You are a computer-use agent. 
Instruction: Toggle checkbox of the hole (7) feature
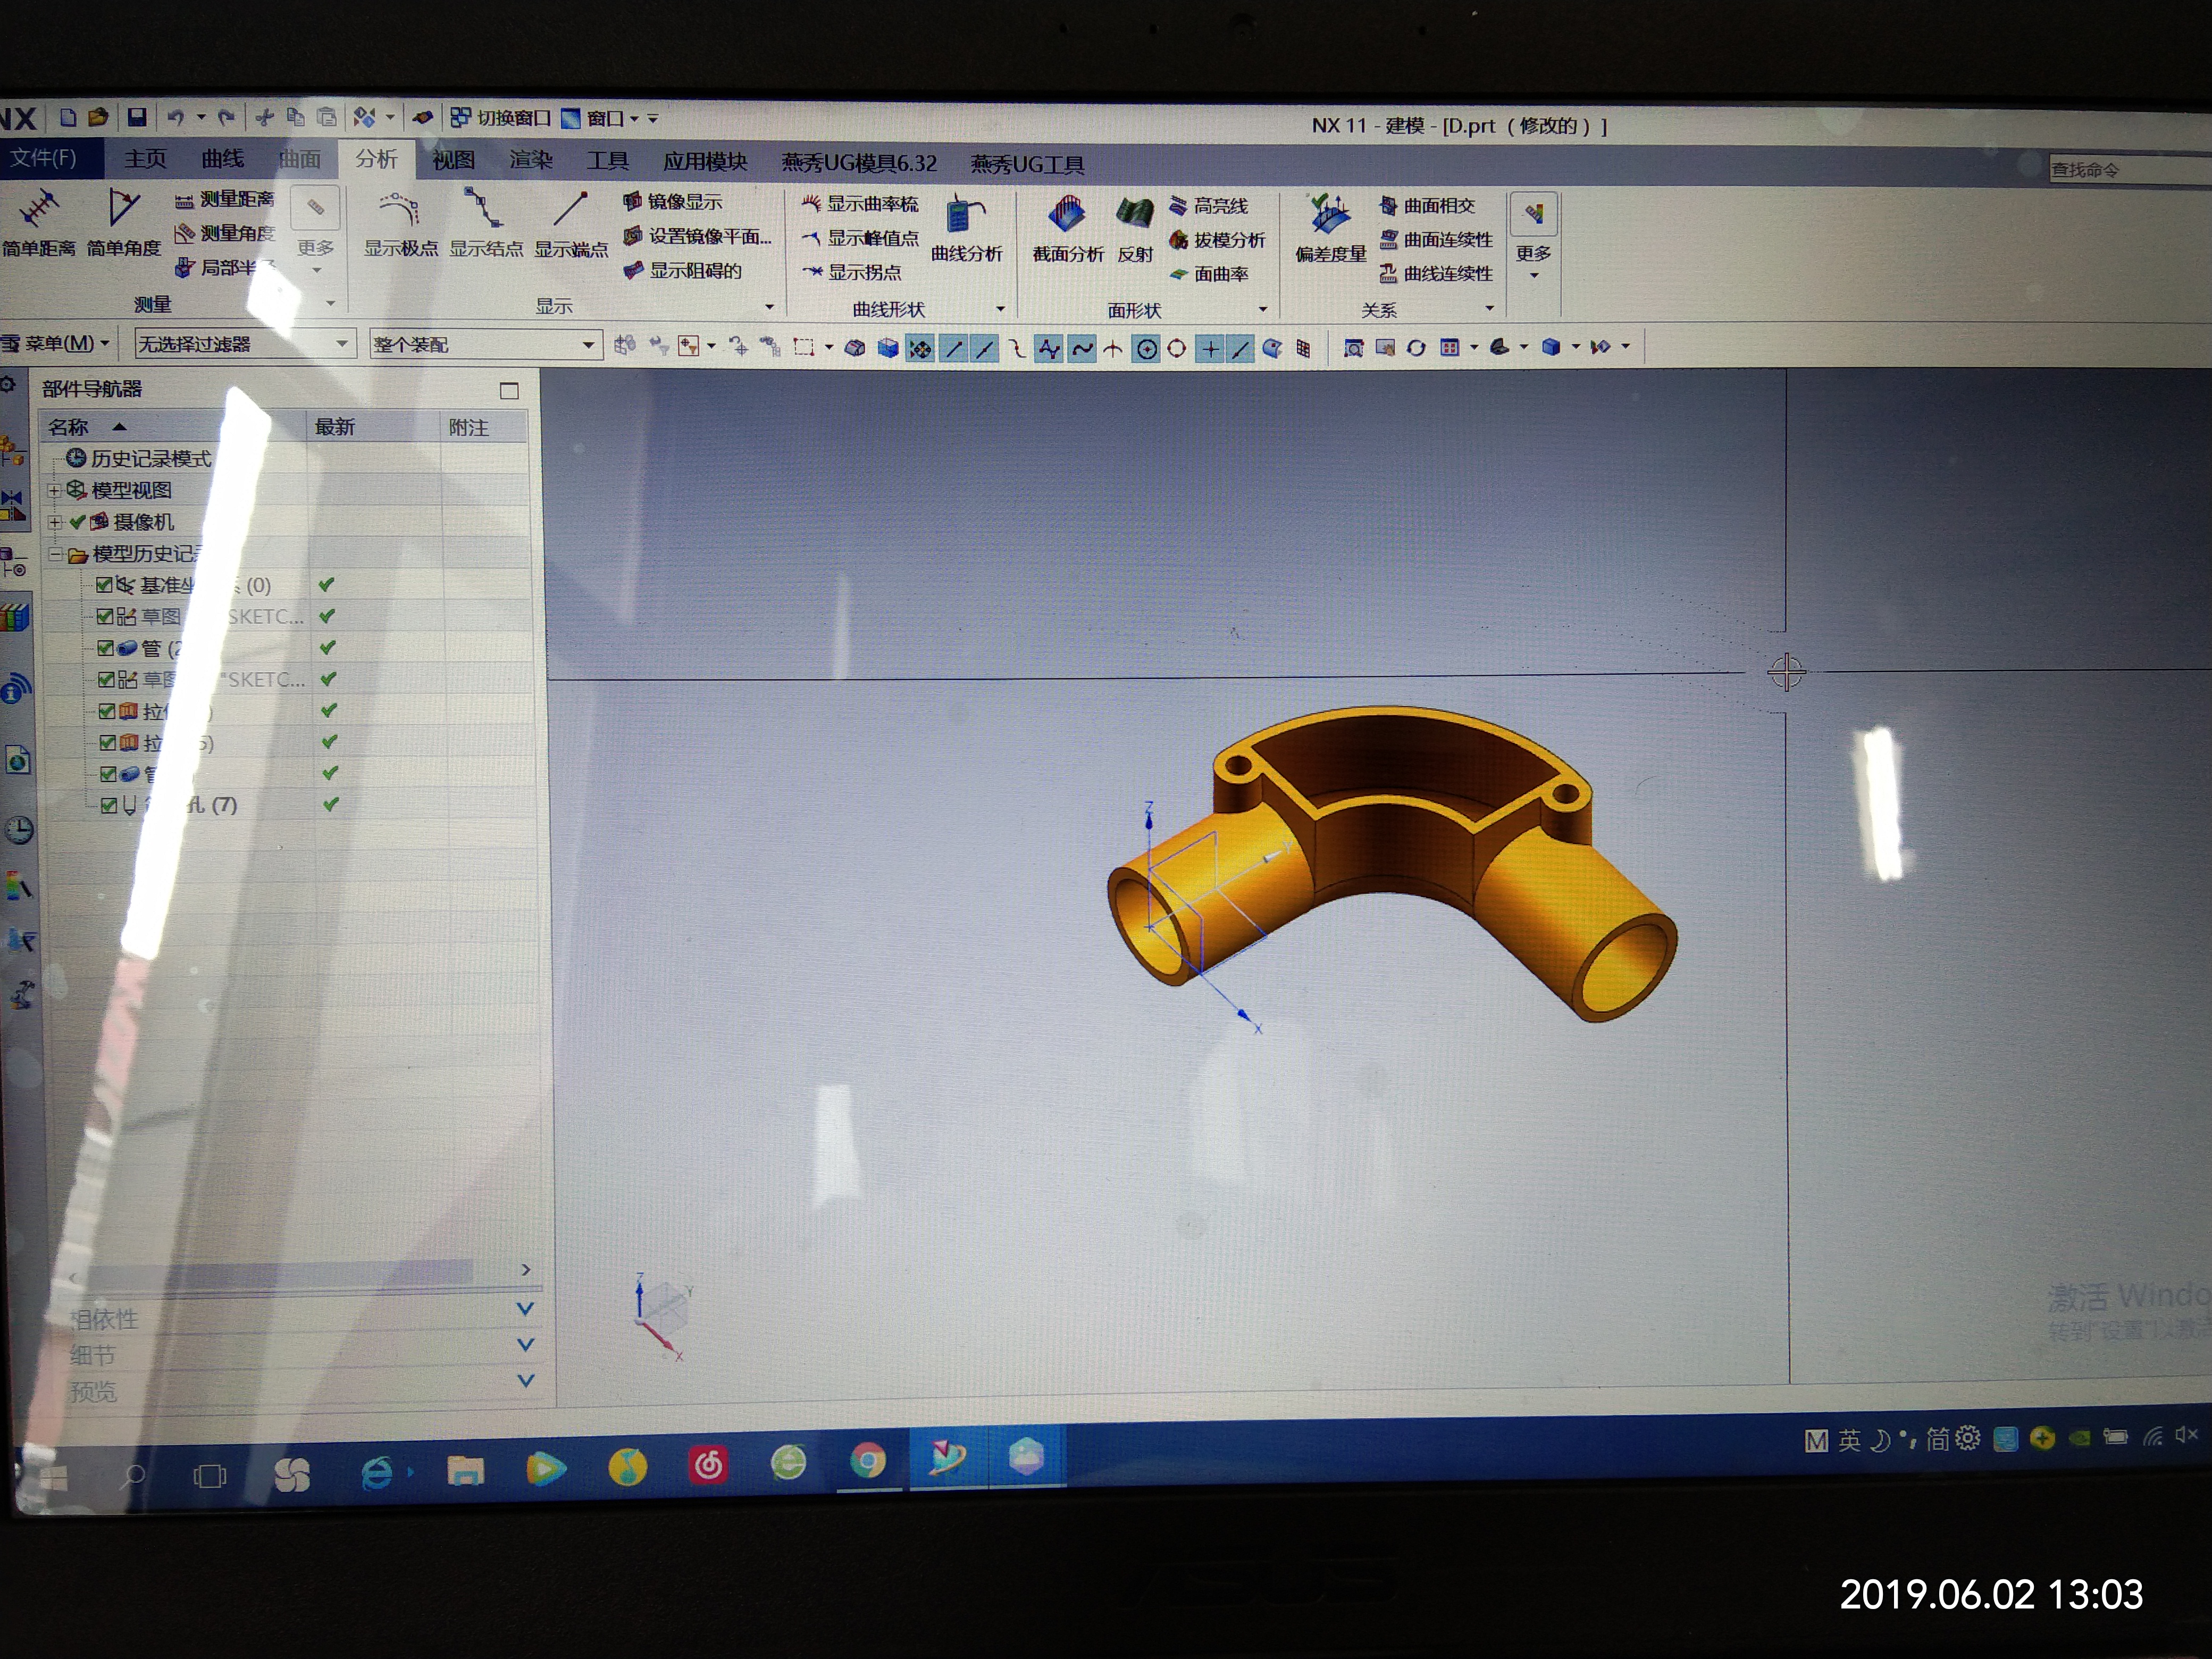[109, 805]
